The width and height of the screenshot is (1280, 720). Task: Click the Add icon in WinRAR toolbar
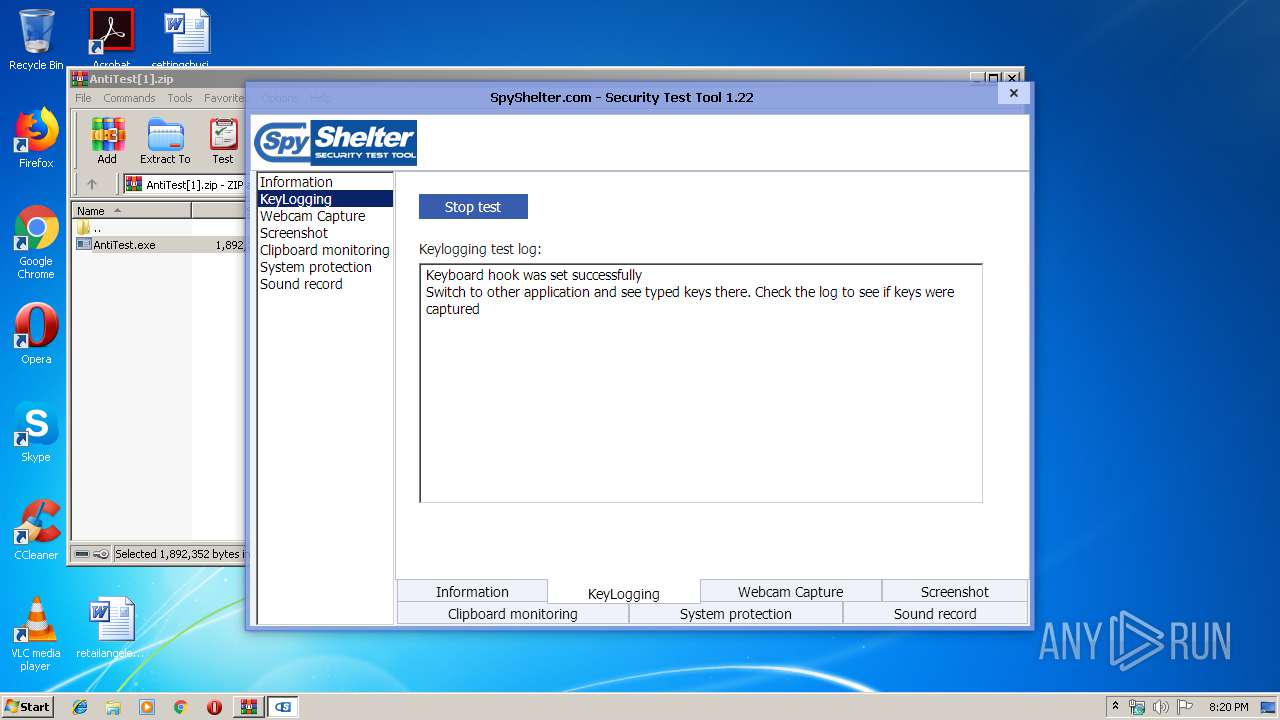point(107,141)
